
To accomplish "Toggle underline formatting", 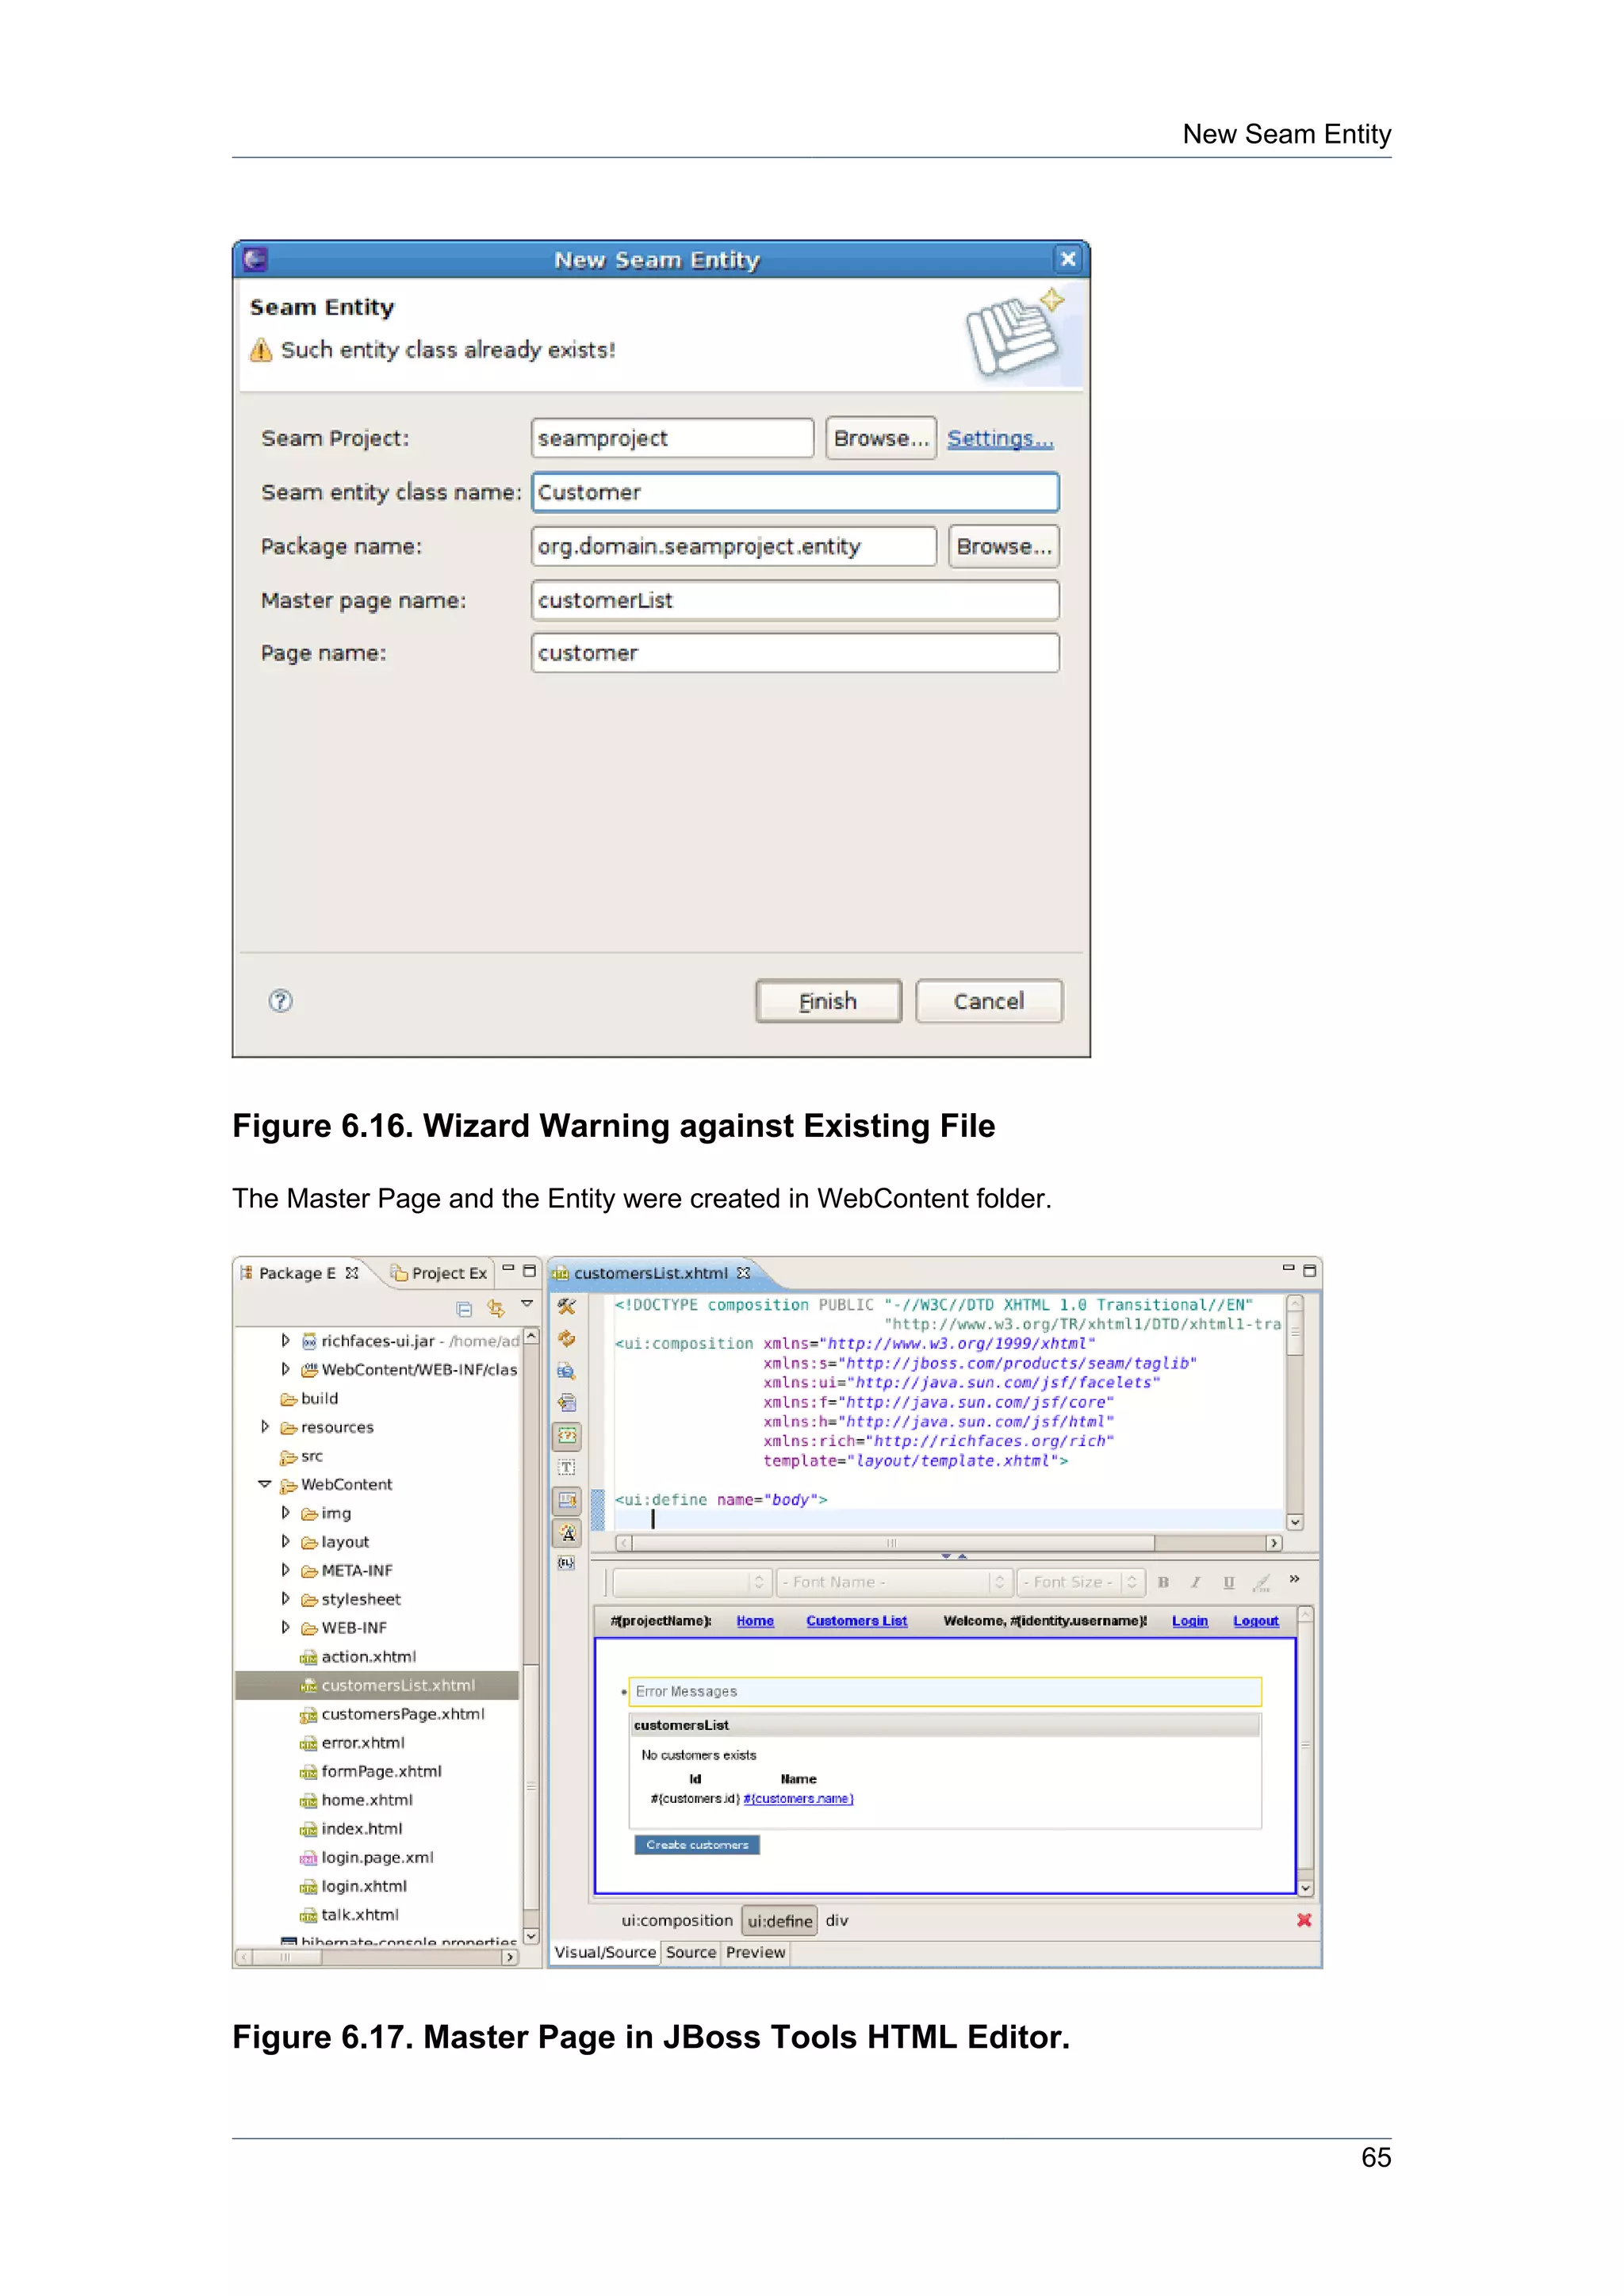I will (x=1229, y=1582).
